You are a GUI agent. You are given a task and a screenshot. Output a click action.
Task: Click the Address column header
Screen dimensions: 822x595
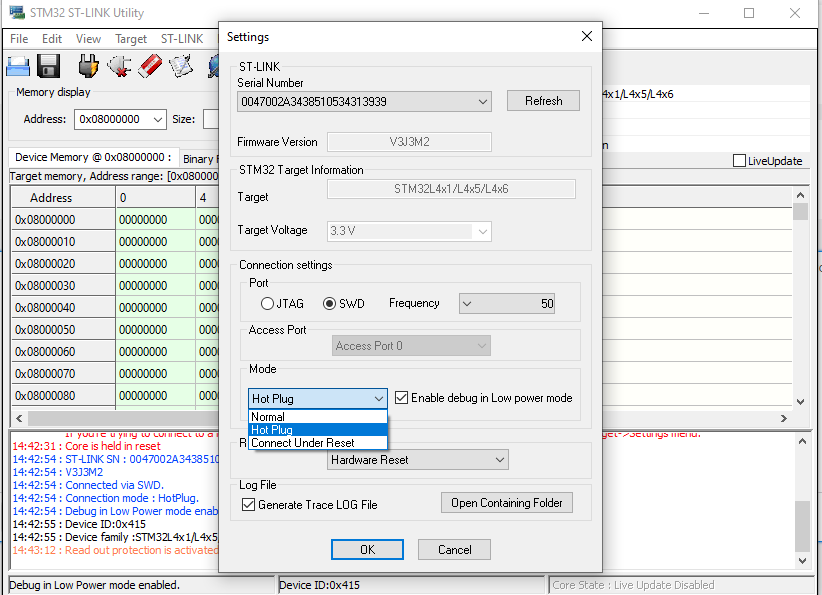pos(63,198)
